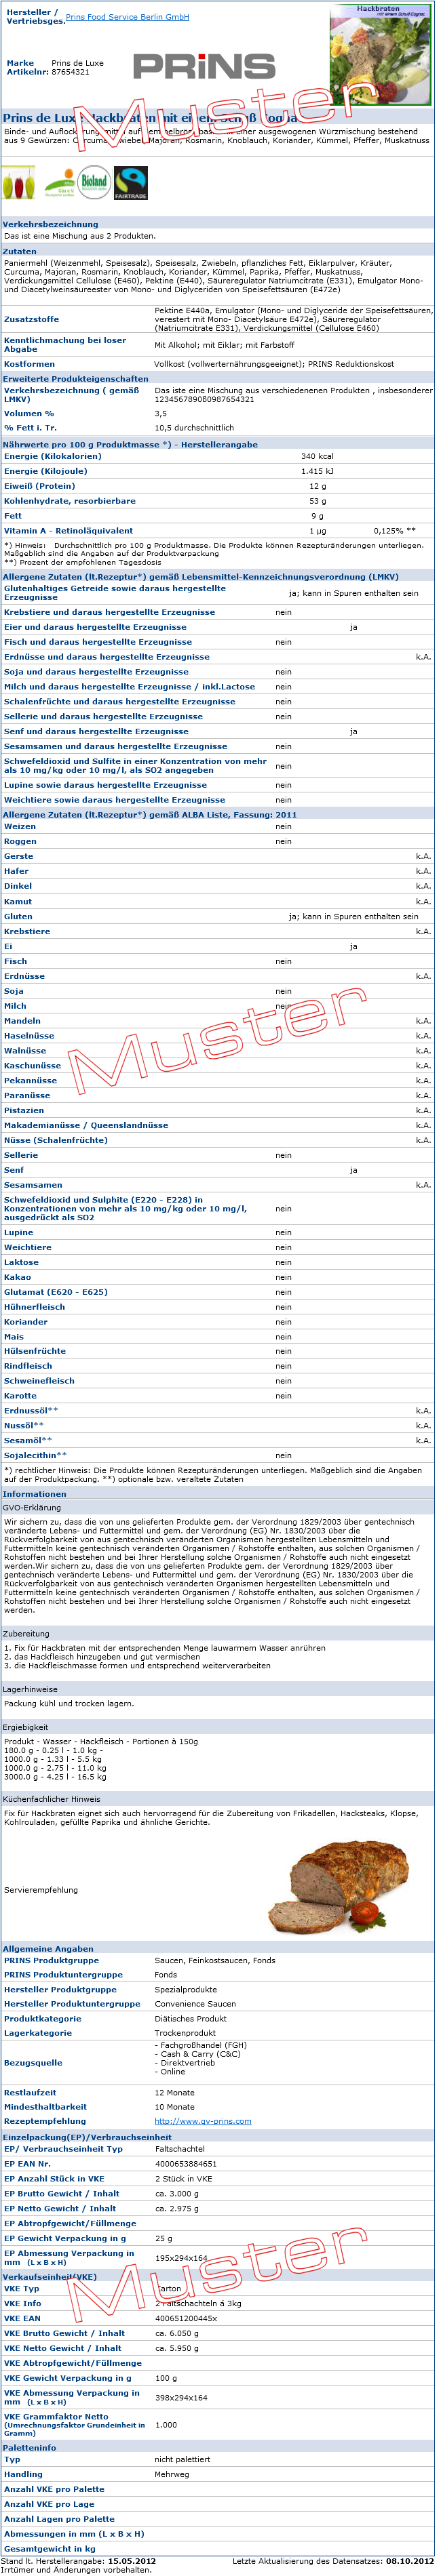
Task: Select the Mindesthaltbarkeit '10 Monate' value
Action: 175,2107
